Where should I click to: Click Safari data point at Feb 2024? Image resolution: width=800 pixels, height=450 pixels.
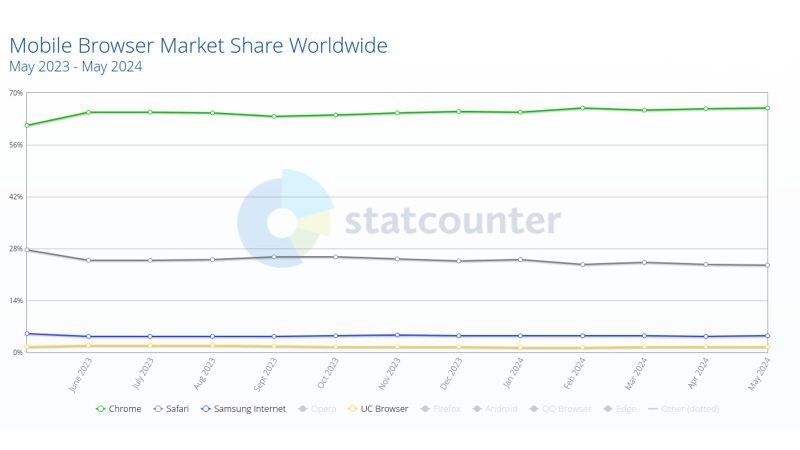[x=583, y=264]
